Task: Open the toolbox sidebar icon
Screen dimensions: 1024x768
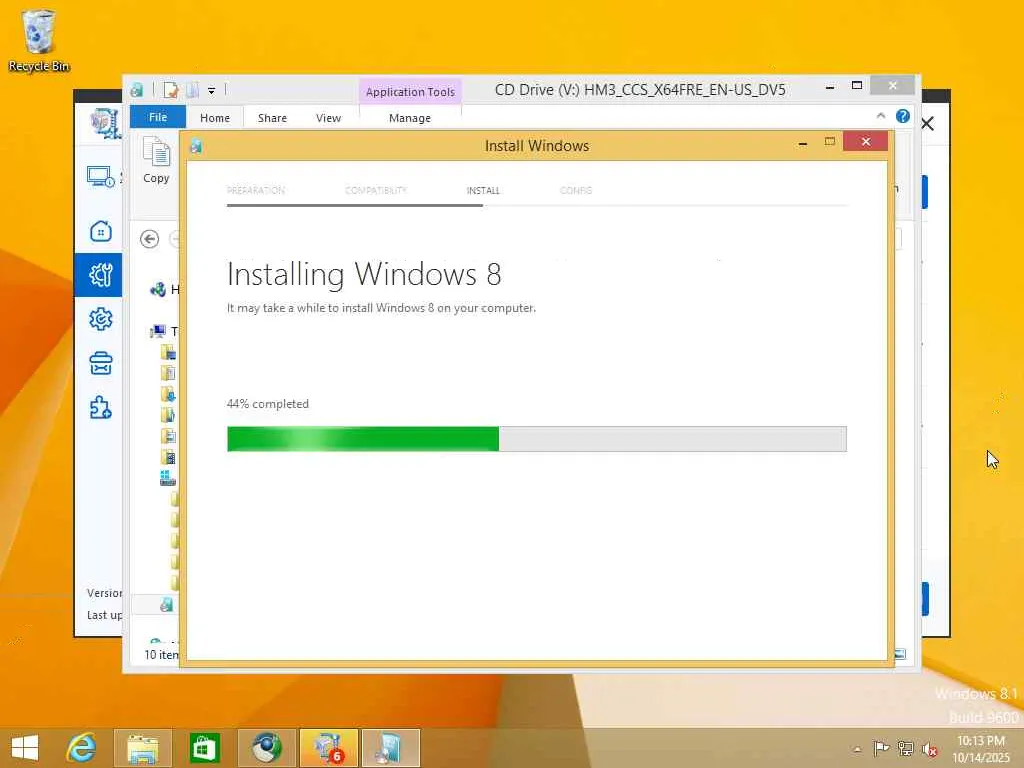Action: pos(101,364)
